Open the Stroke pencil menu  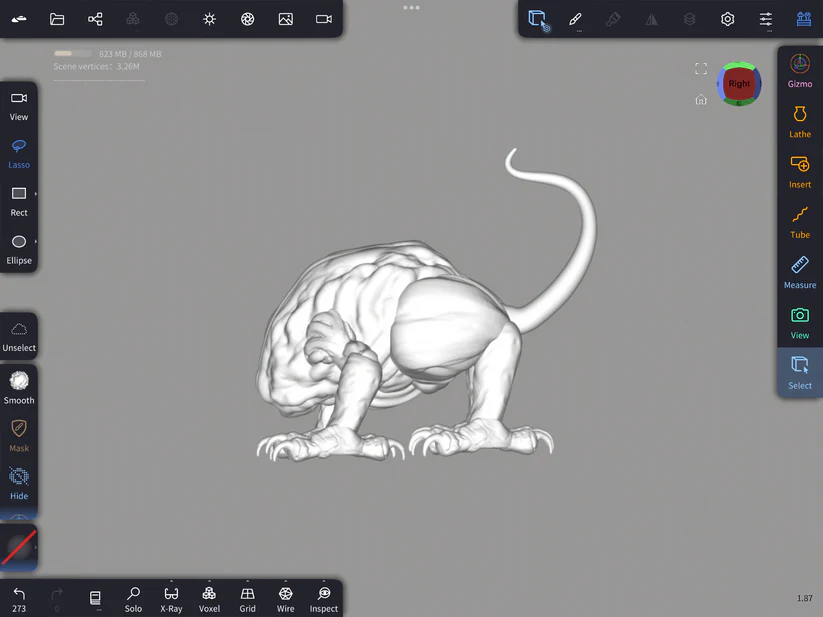click(575, 20)
